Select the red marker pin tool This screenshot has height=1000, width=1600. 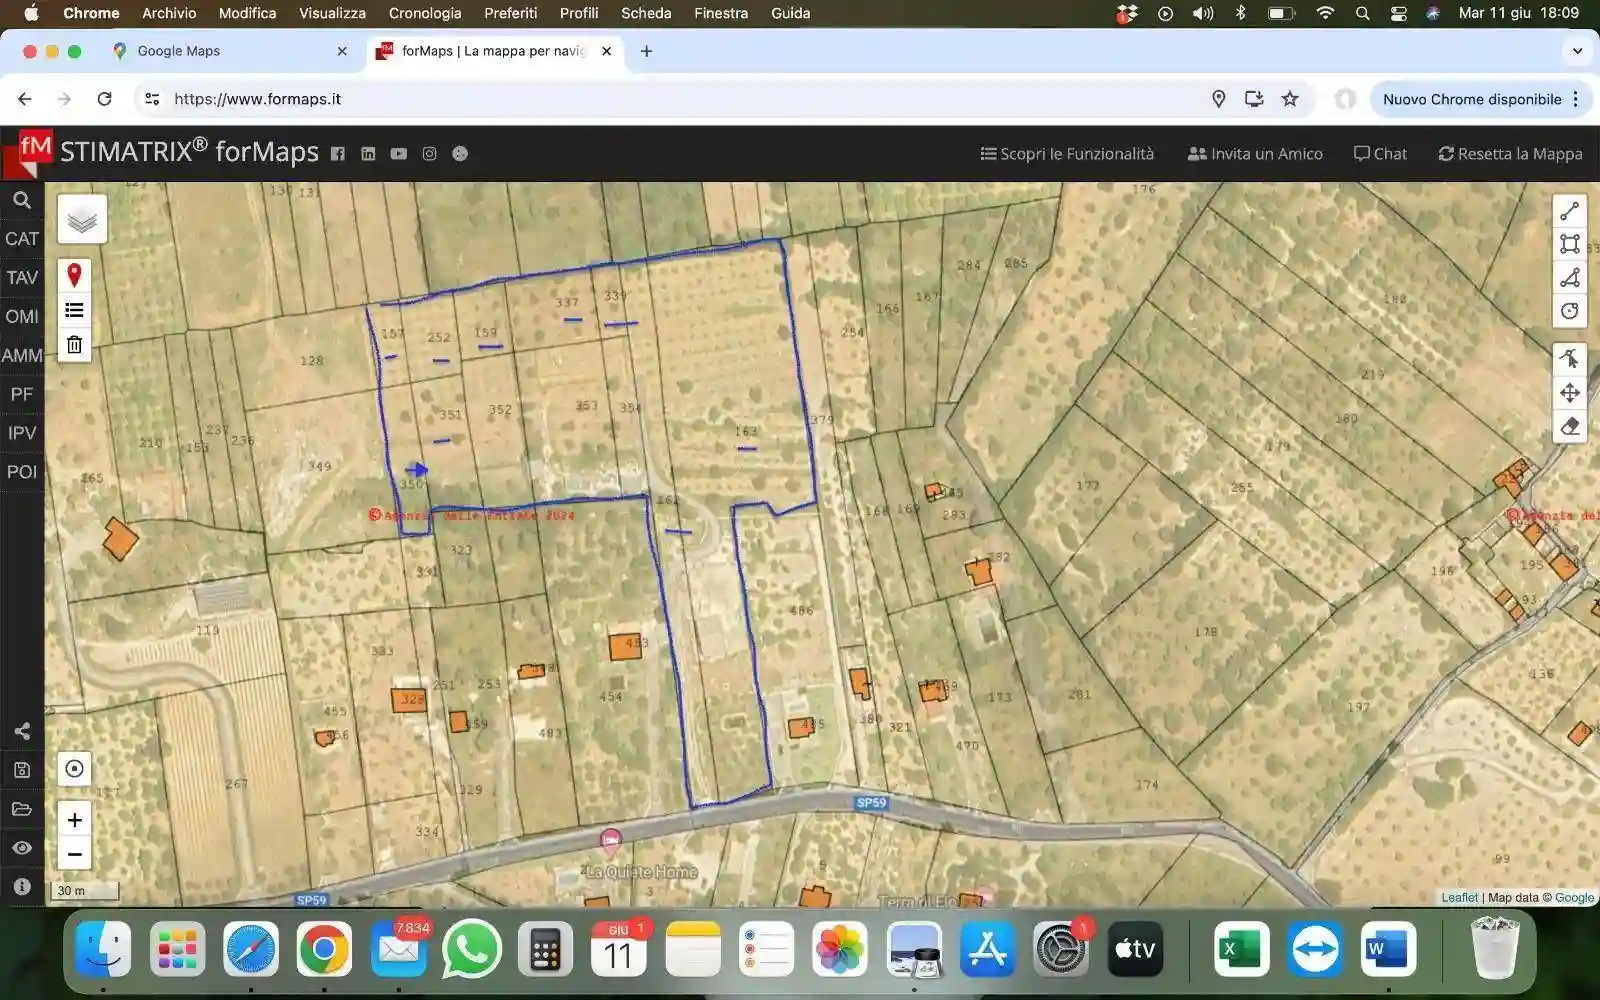tap(74, 275)
